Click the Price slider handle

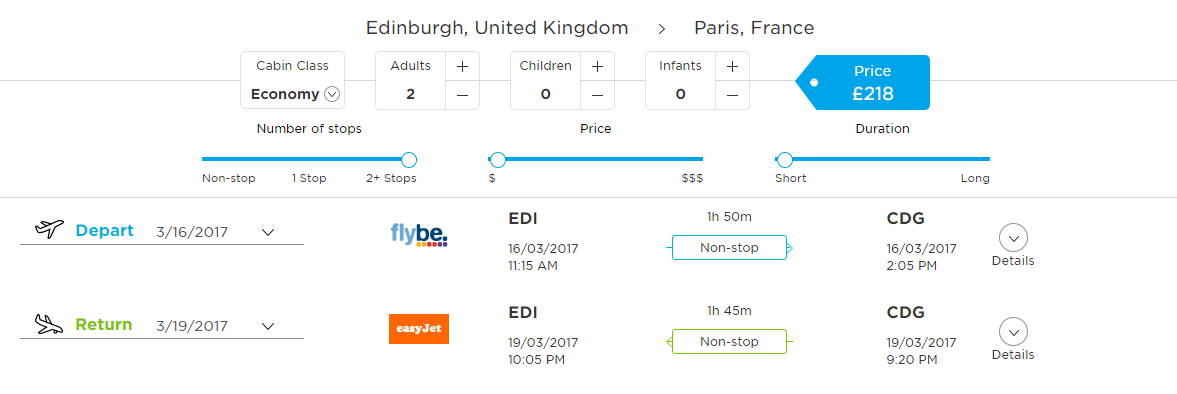[x=497, y=159]
